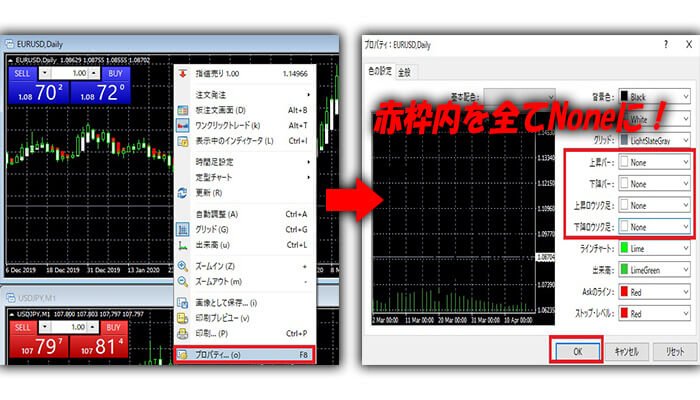Click the リセット button
This screenshot has width=700, height=400.
coord(675,351)
